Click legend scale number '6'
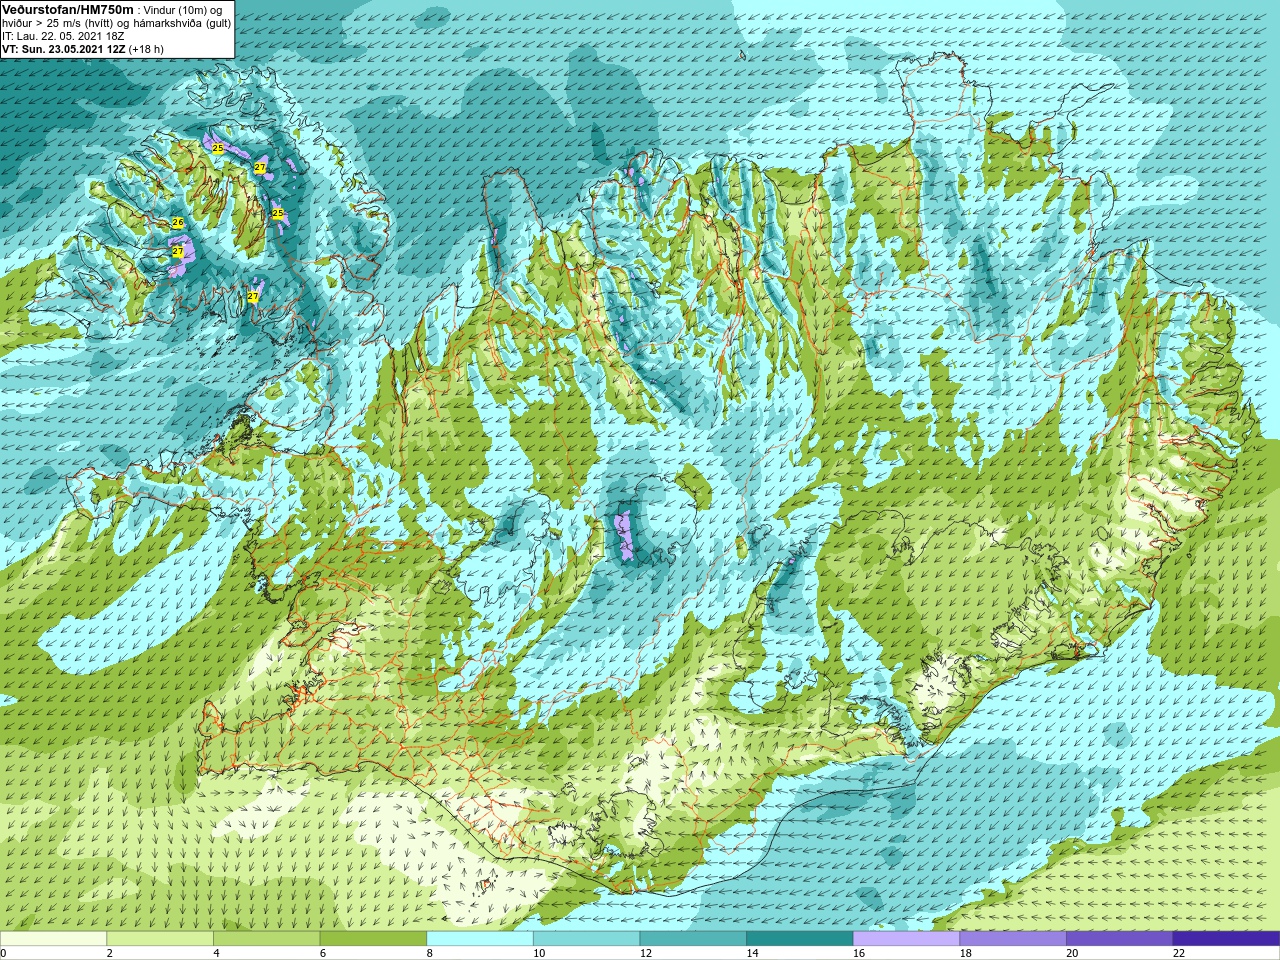 [323, 954]
